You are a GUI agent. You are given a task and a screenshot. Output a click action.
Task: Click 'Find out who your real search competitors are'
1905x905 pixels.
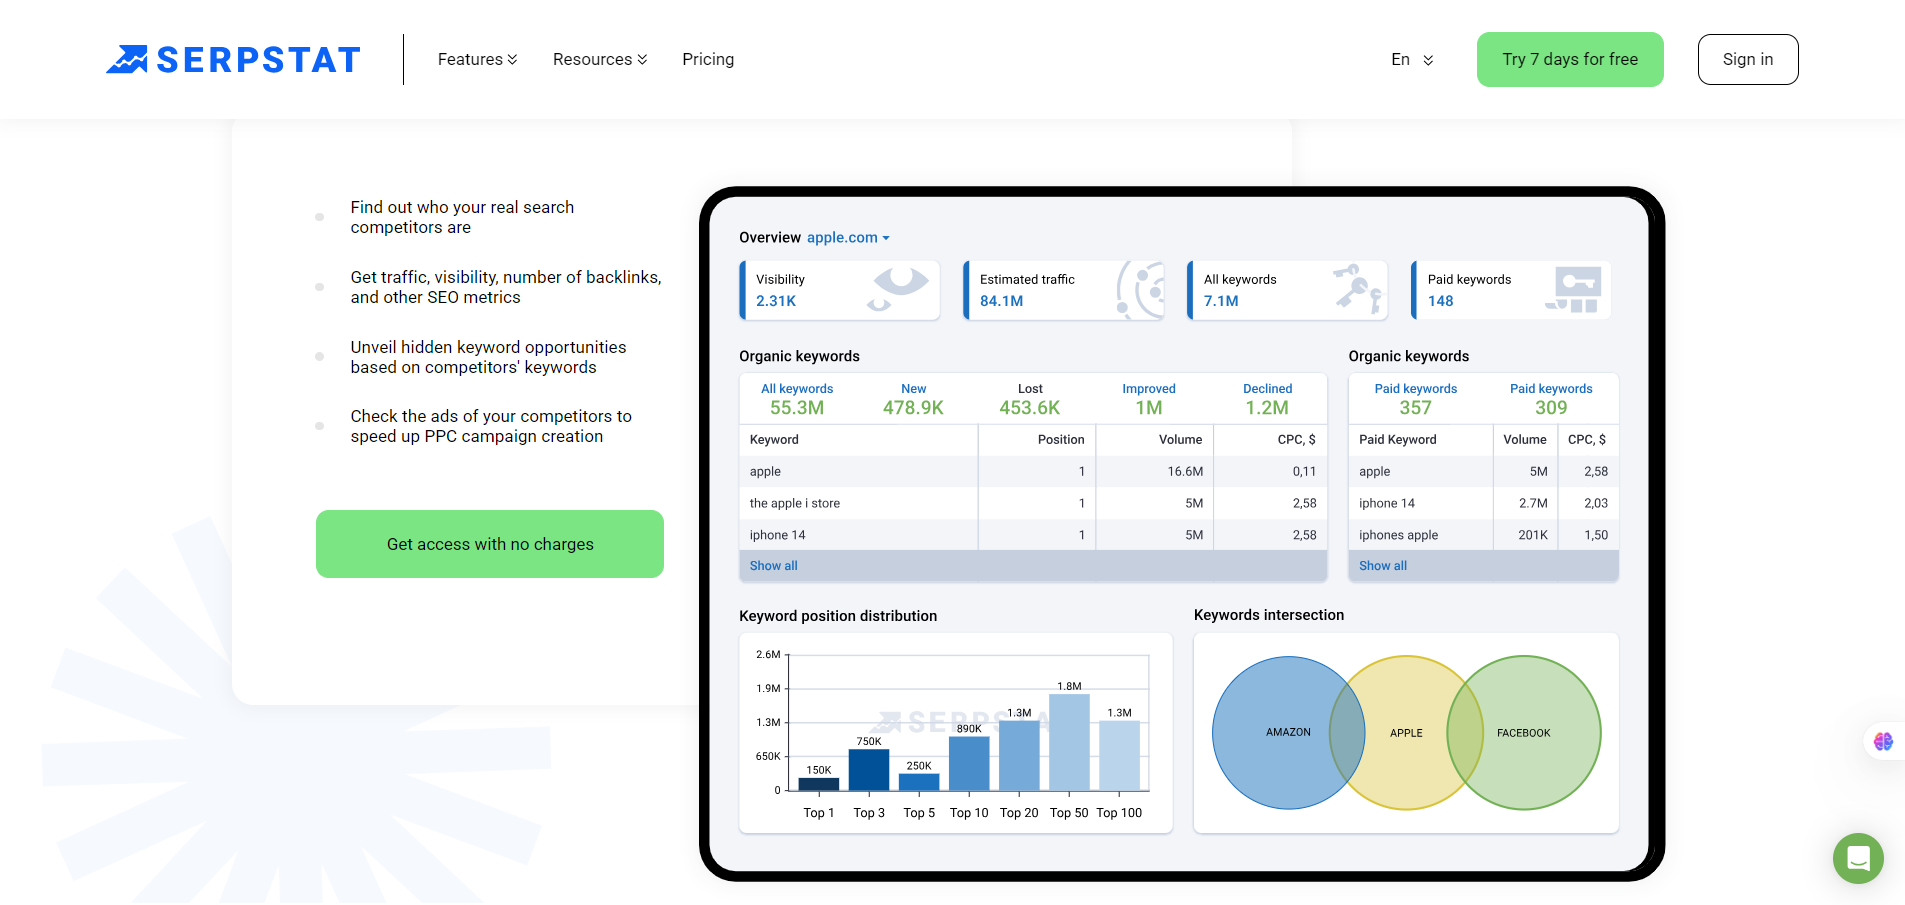tap(462, 217)
